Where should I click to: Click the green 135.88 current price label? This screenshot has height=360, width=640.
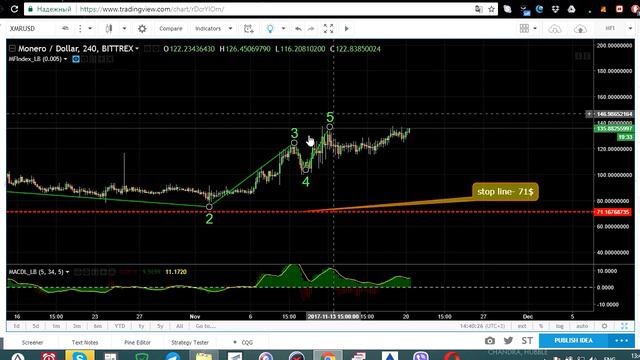click(614, 129)
